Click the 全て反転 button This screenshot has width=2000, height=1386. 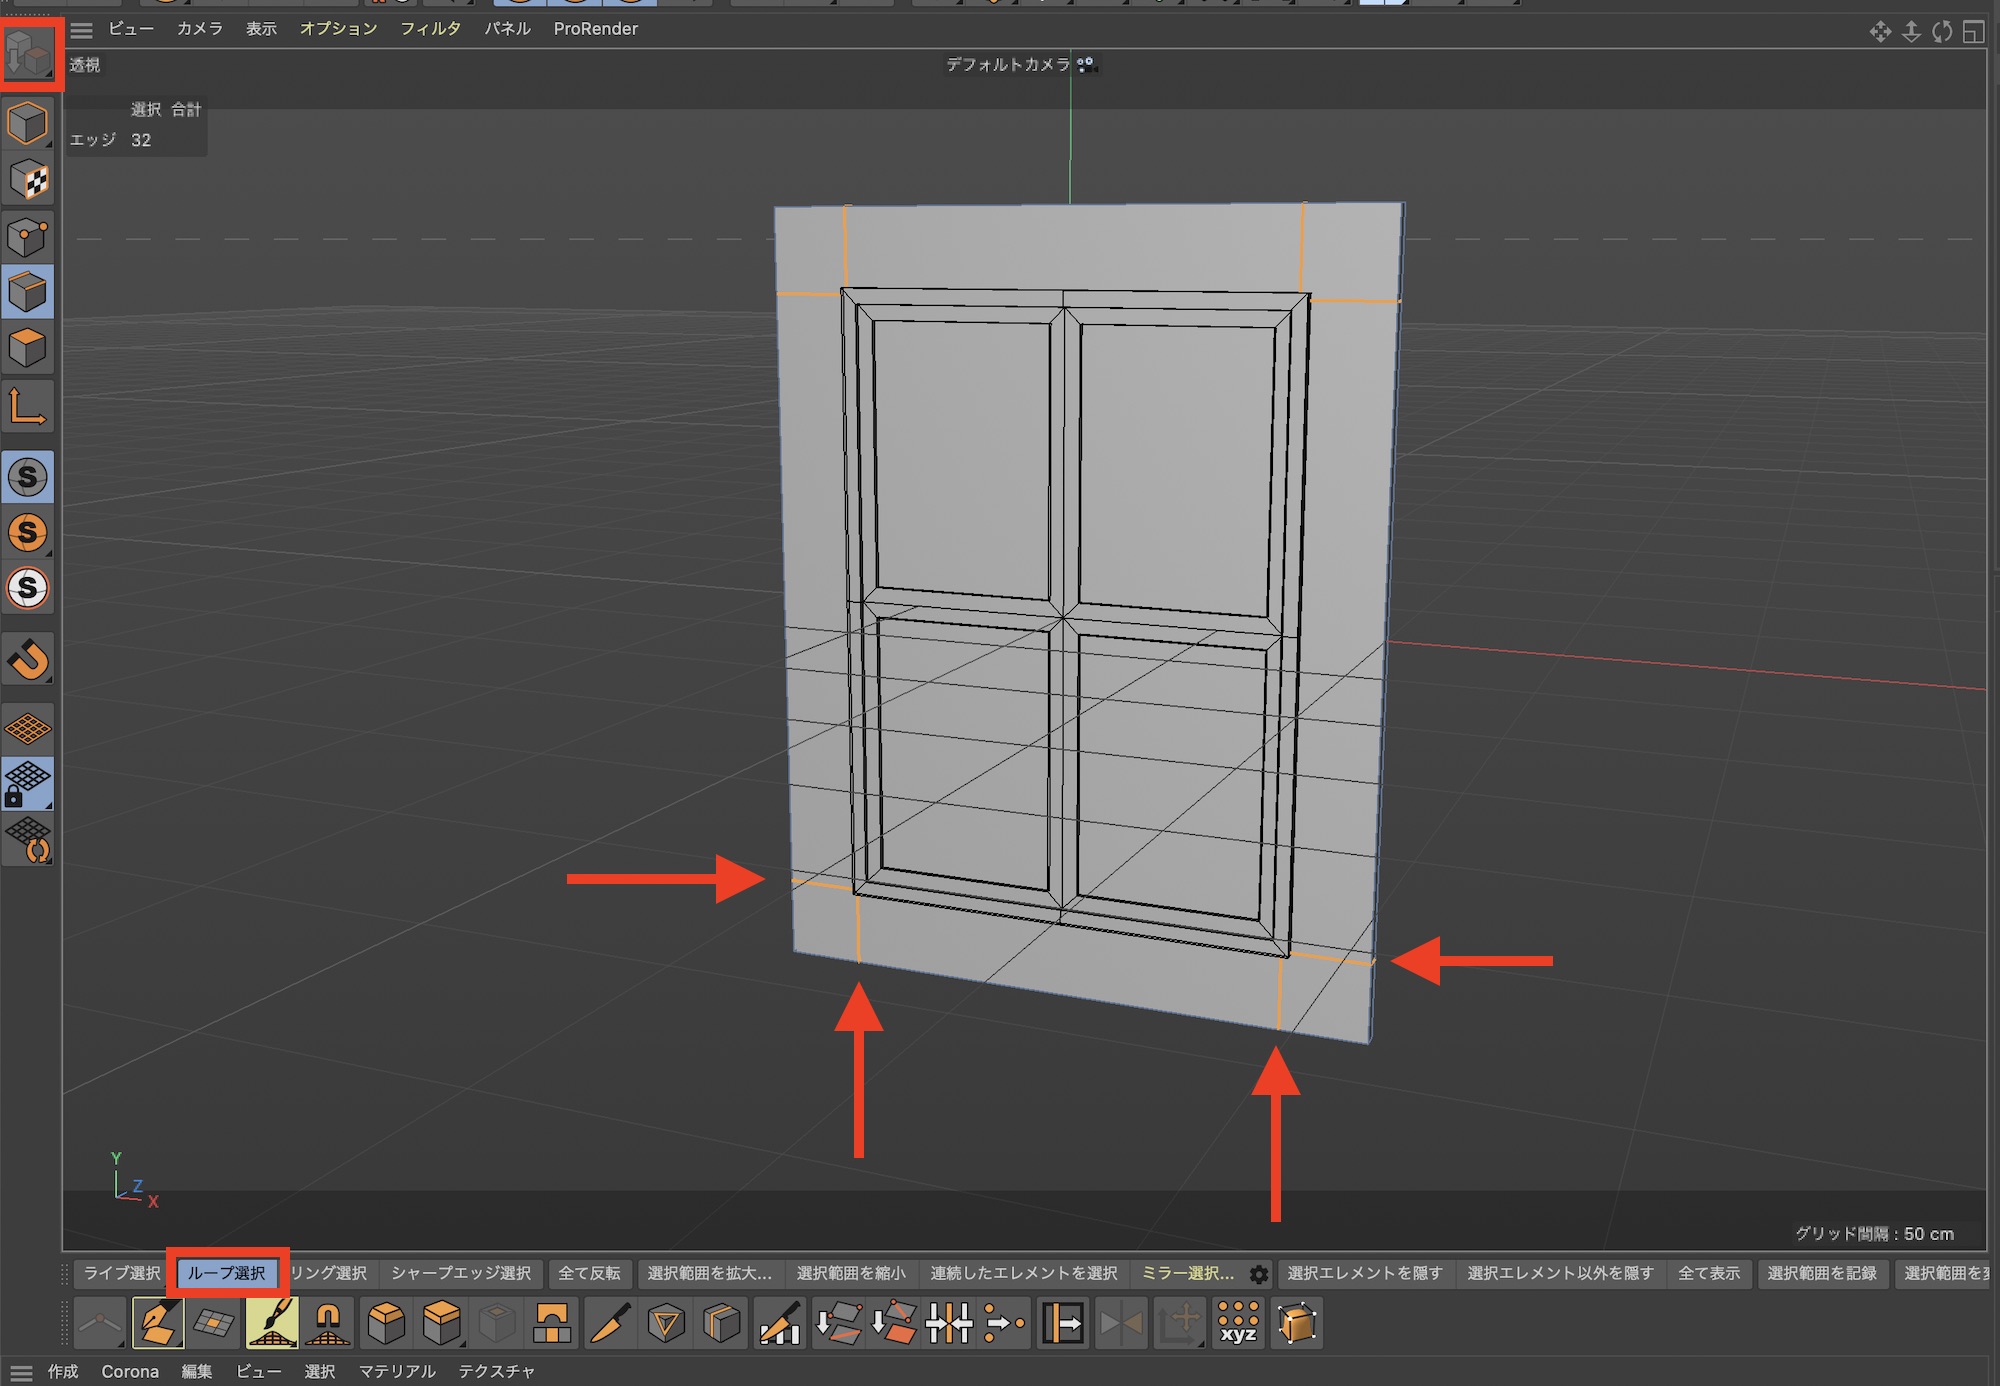coord(589,1273)
